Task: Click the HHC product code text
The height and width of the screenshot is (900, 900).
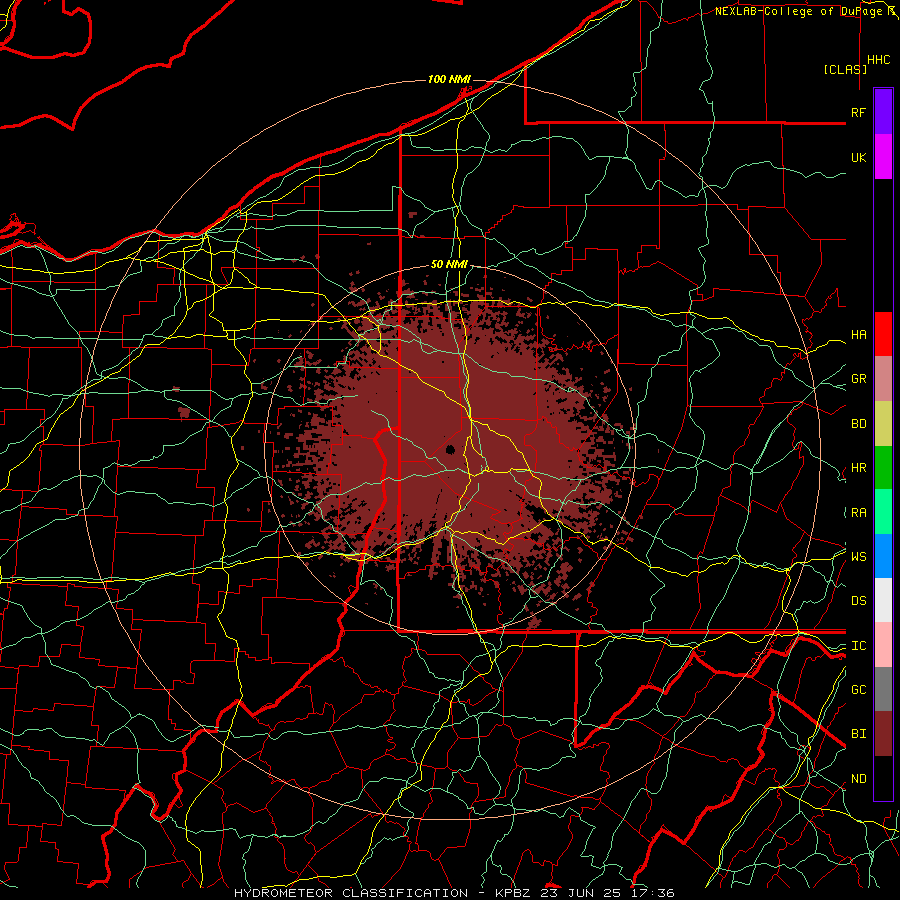Action: point(878,60)
